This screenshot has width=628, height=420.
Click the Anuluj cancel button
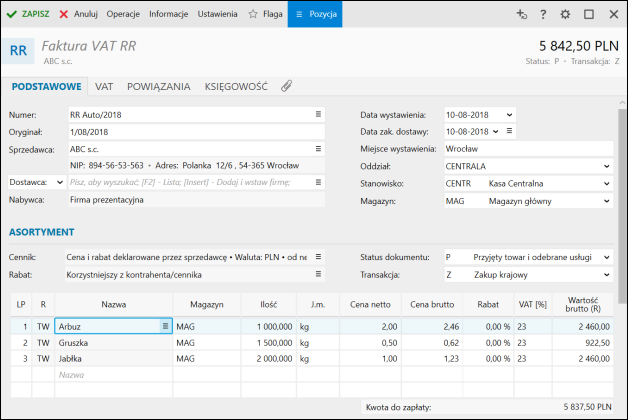click(x=78, y=15)
